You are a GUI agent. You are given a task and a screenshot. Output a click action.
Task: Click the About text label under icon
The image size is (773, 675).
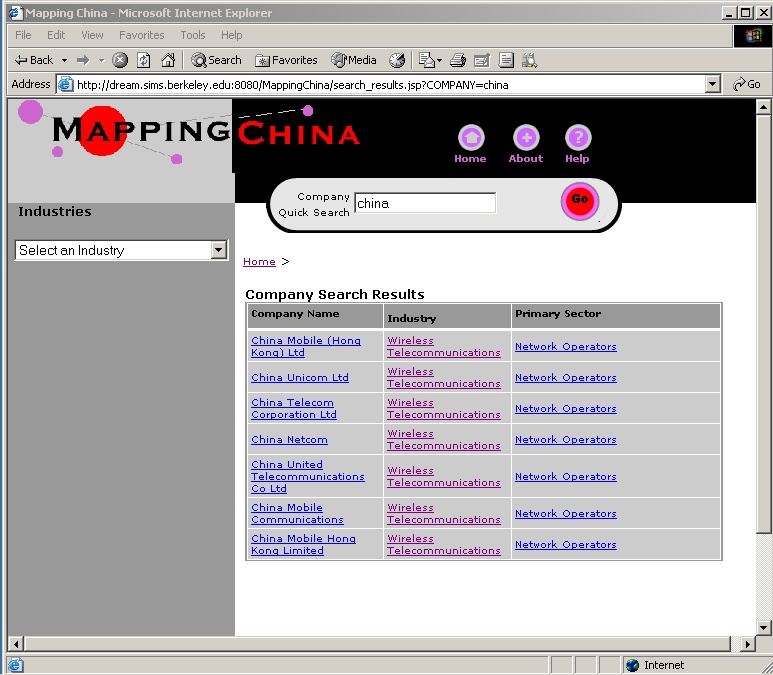point(526,159)
